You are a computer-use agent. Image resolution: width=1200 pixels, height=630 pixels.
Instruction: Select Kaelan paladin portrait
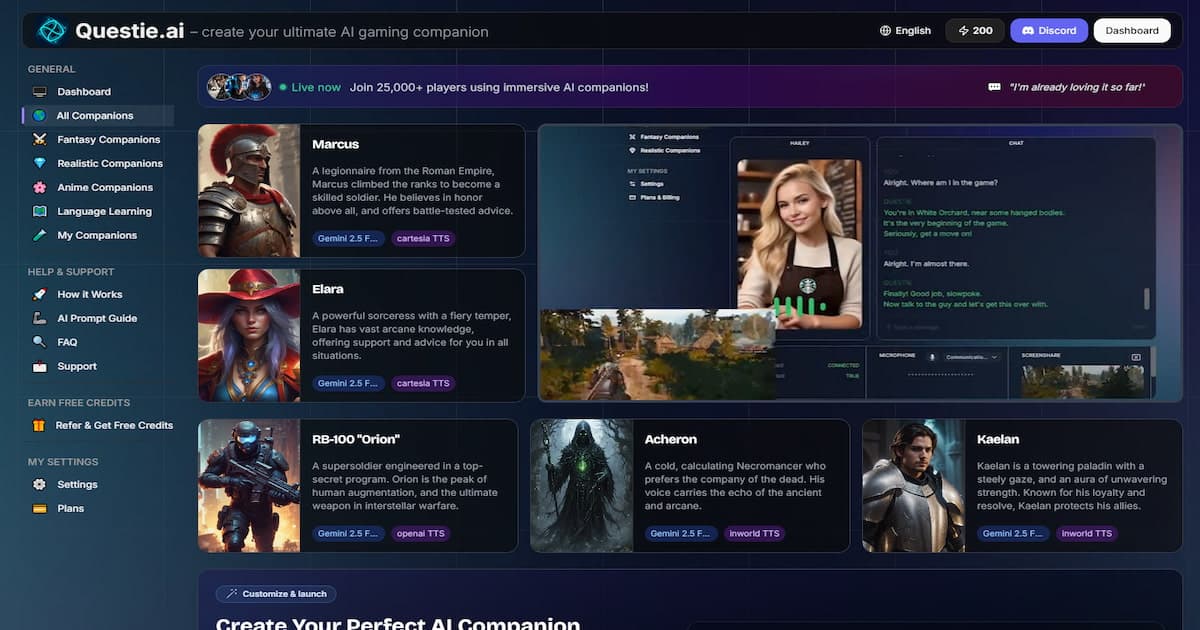pos(914,486)
